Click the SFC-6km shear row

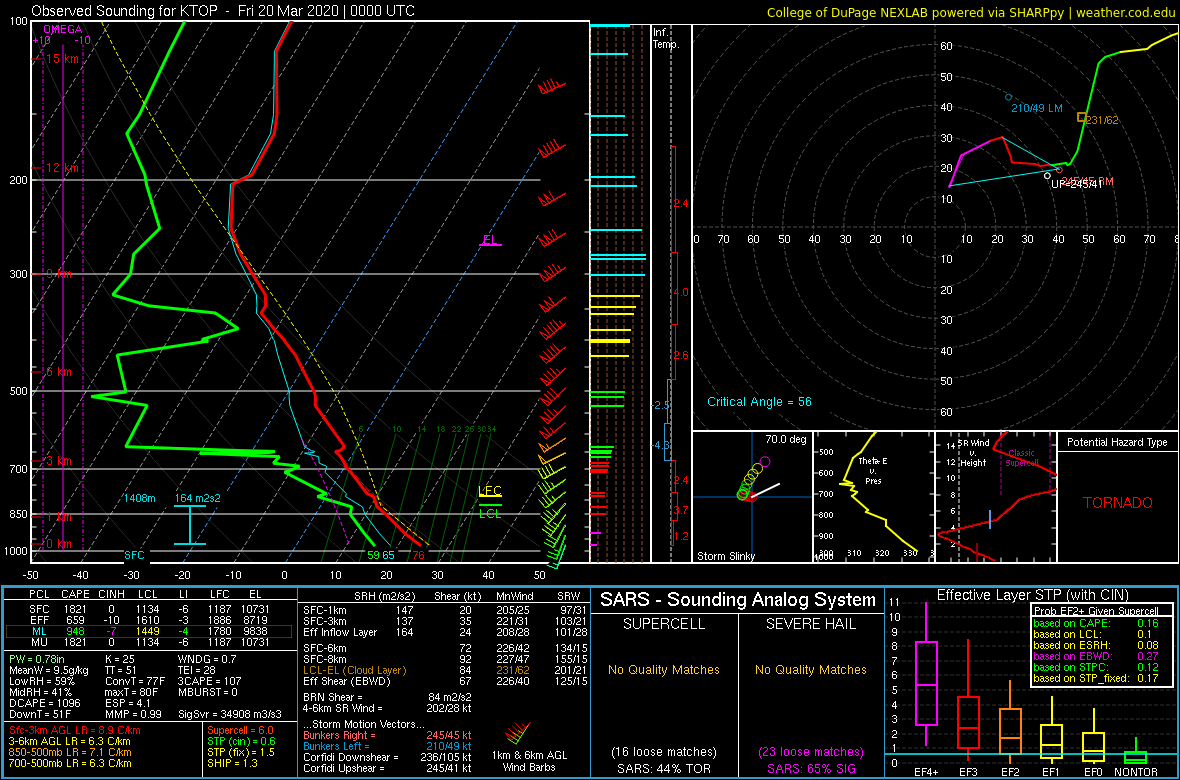tap(444, 649)
